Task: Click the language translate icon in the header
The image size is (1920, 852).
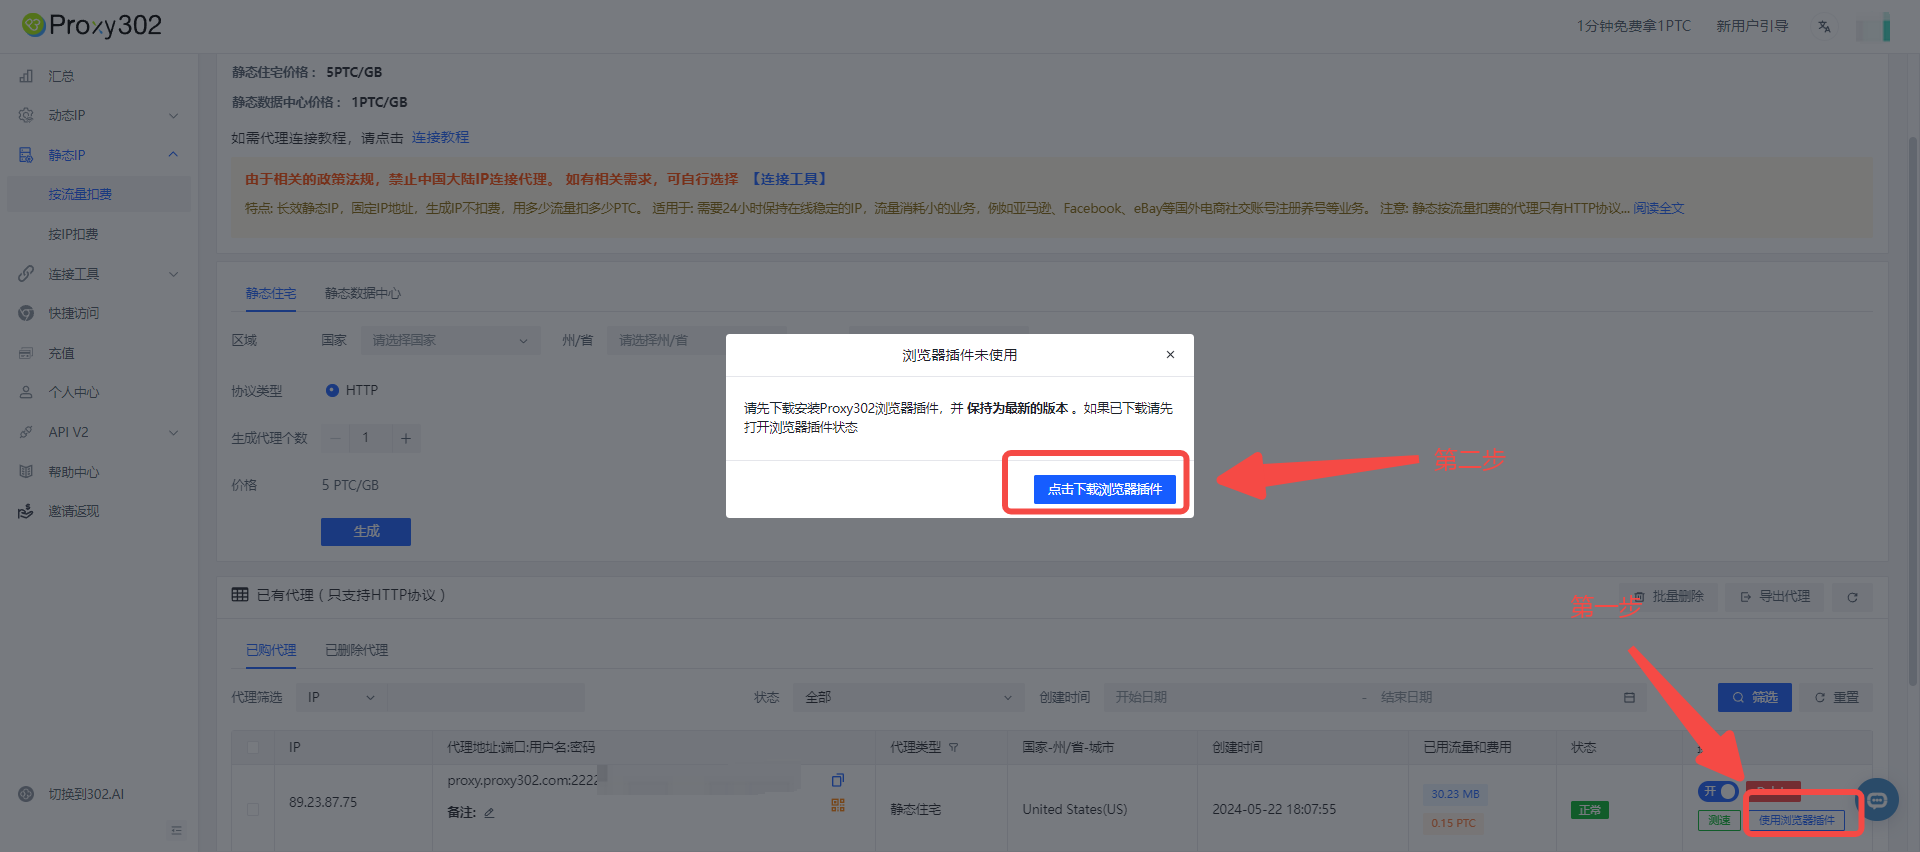Action: point(1824,26)
